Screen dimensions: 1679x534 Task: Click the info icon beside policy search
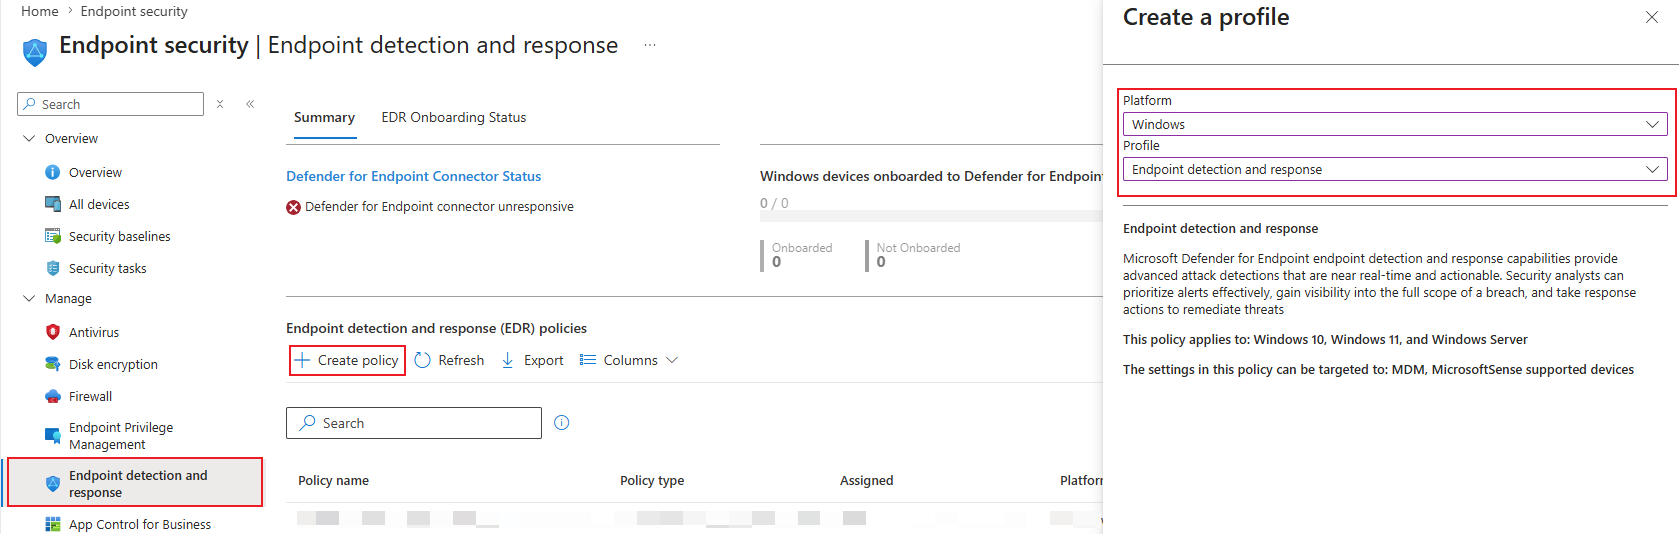pyautogui.click(x=562, y=423)
